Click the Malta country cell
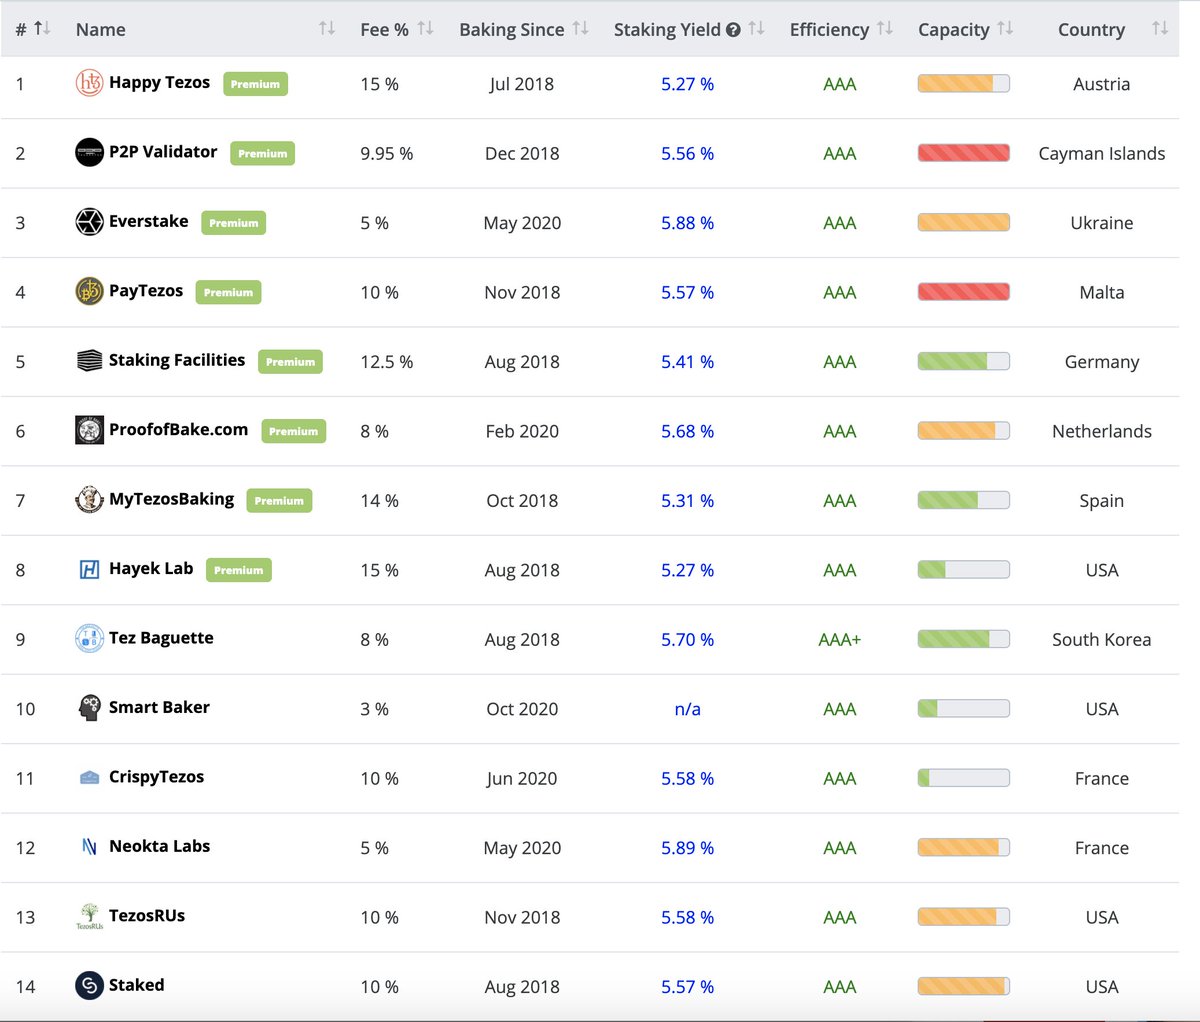 click(x=1101, y=292)
